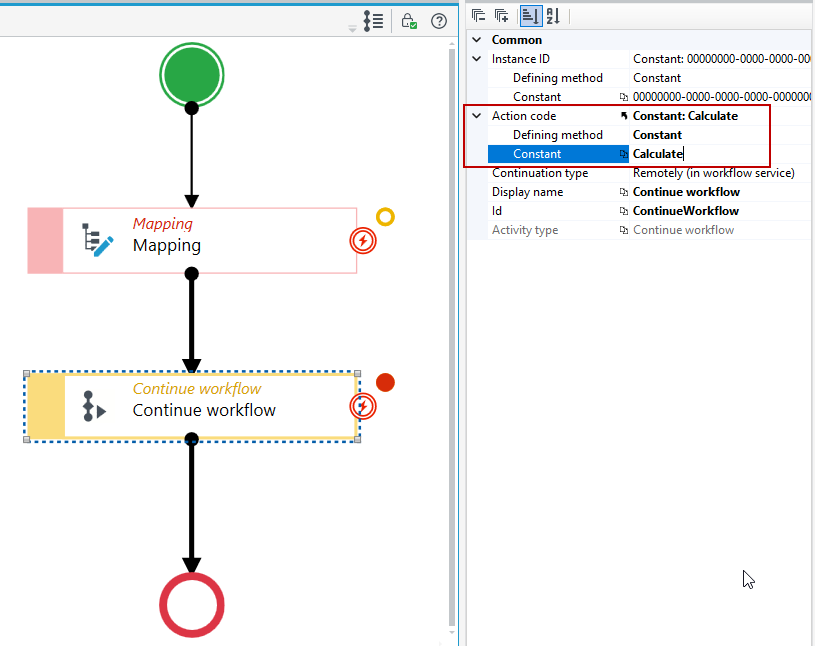Screen dimensions: 815x646
Task: Toggle the yellow ring breakpoint on Mapping
Action: (385, 217)
